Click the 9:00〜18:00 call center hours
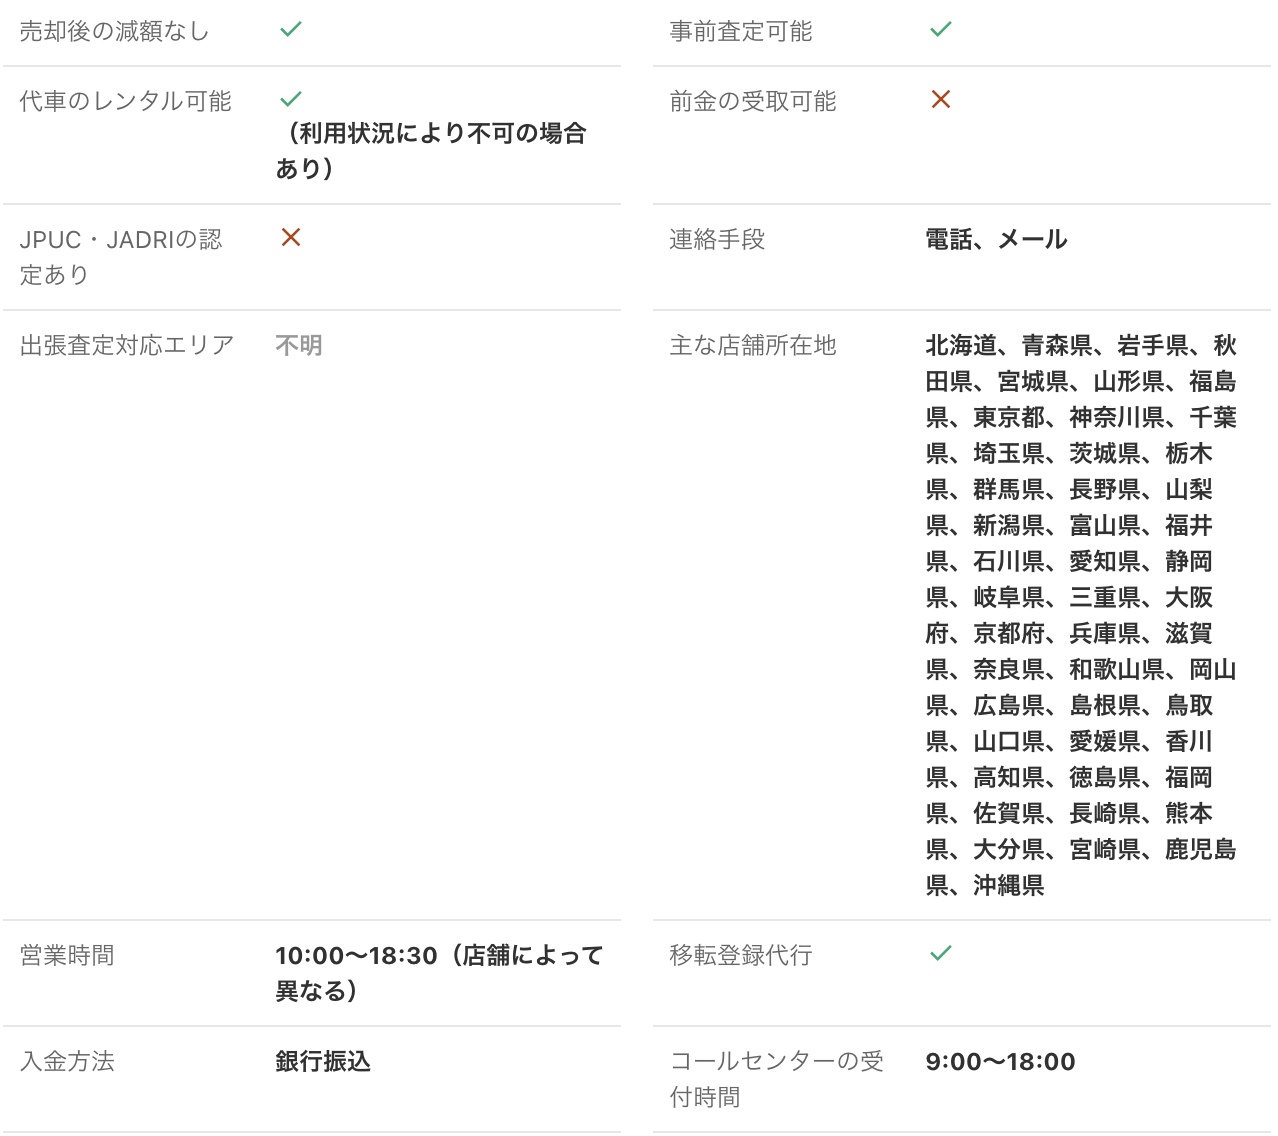1278x1136 pixels. click(x=1000, y=1061)
